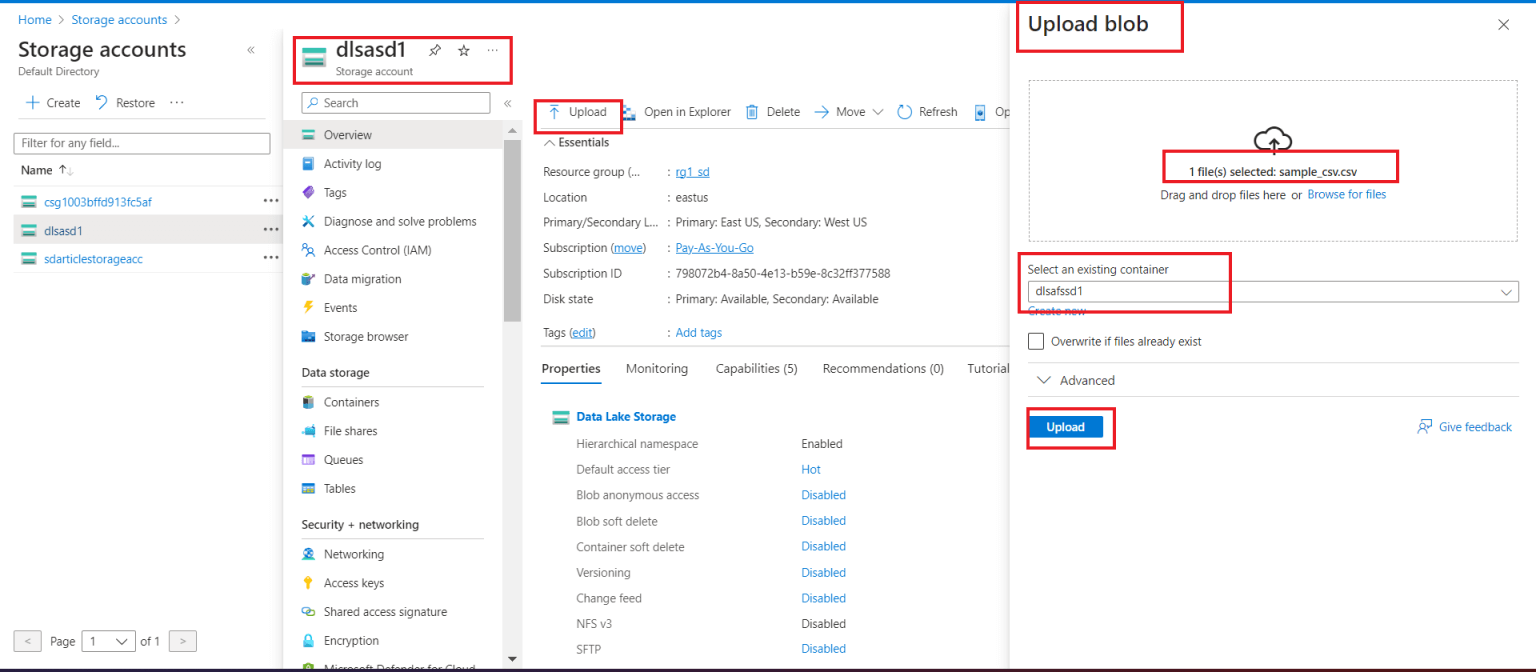This screenshot has height=672, width=1536.
Task: Click Create storage account button
Action: [53, 103]
